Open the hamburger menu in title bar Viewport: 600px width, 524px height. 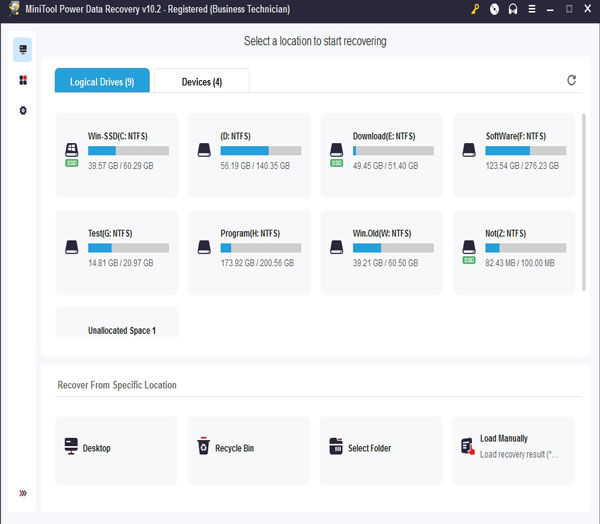[x=532, y=9]
